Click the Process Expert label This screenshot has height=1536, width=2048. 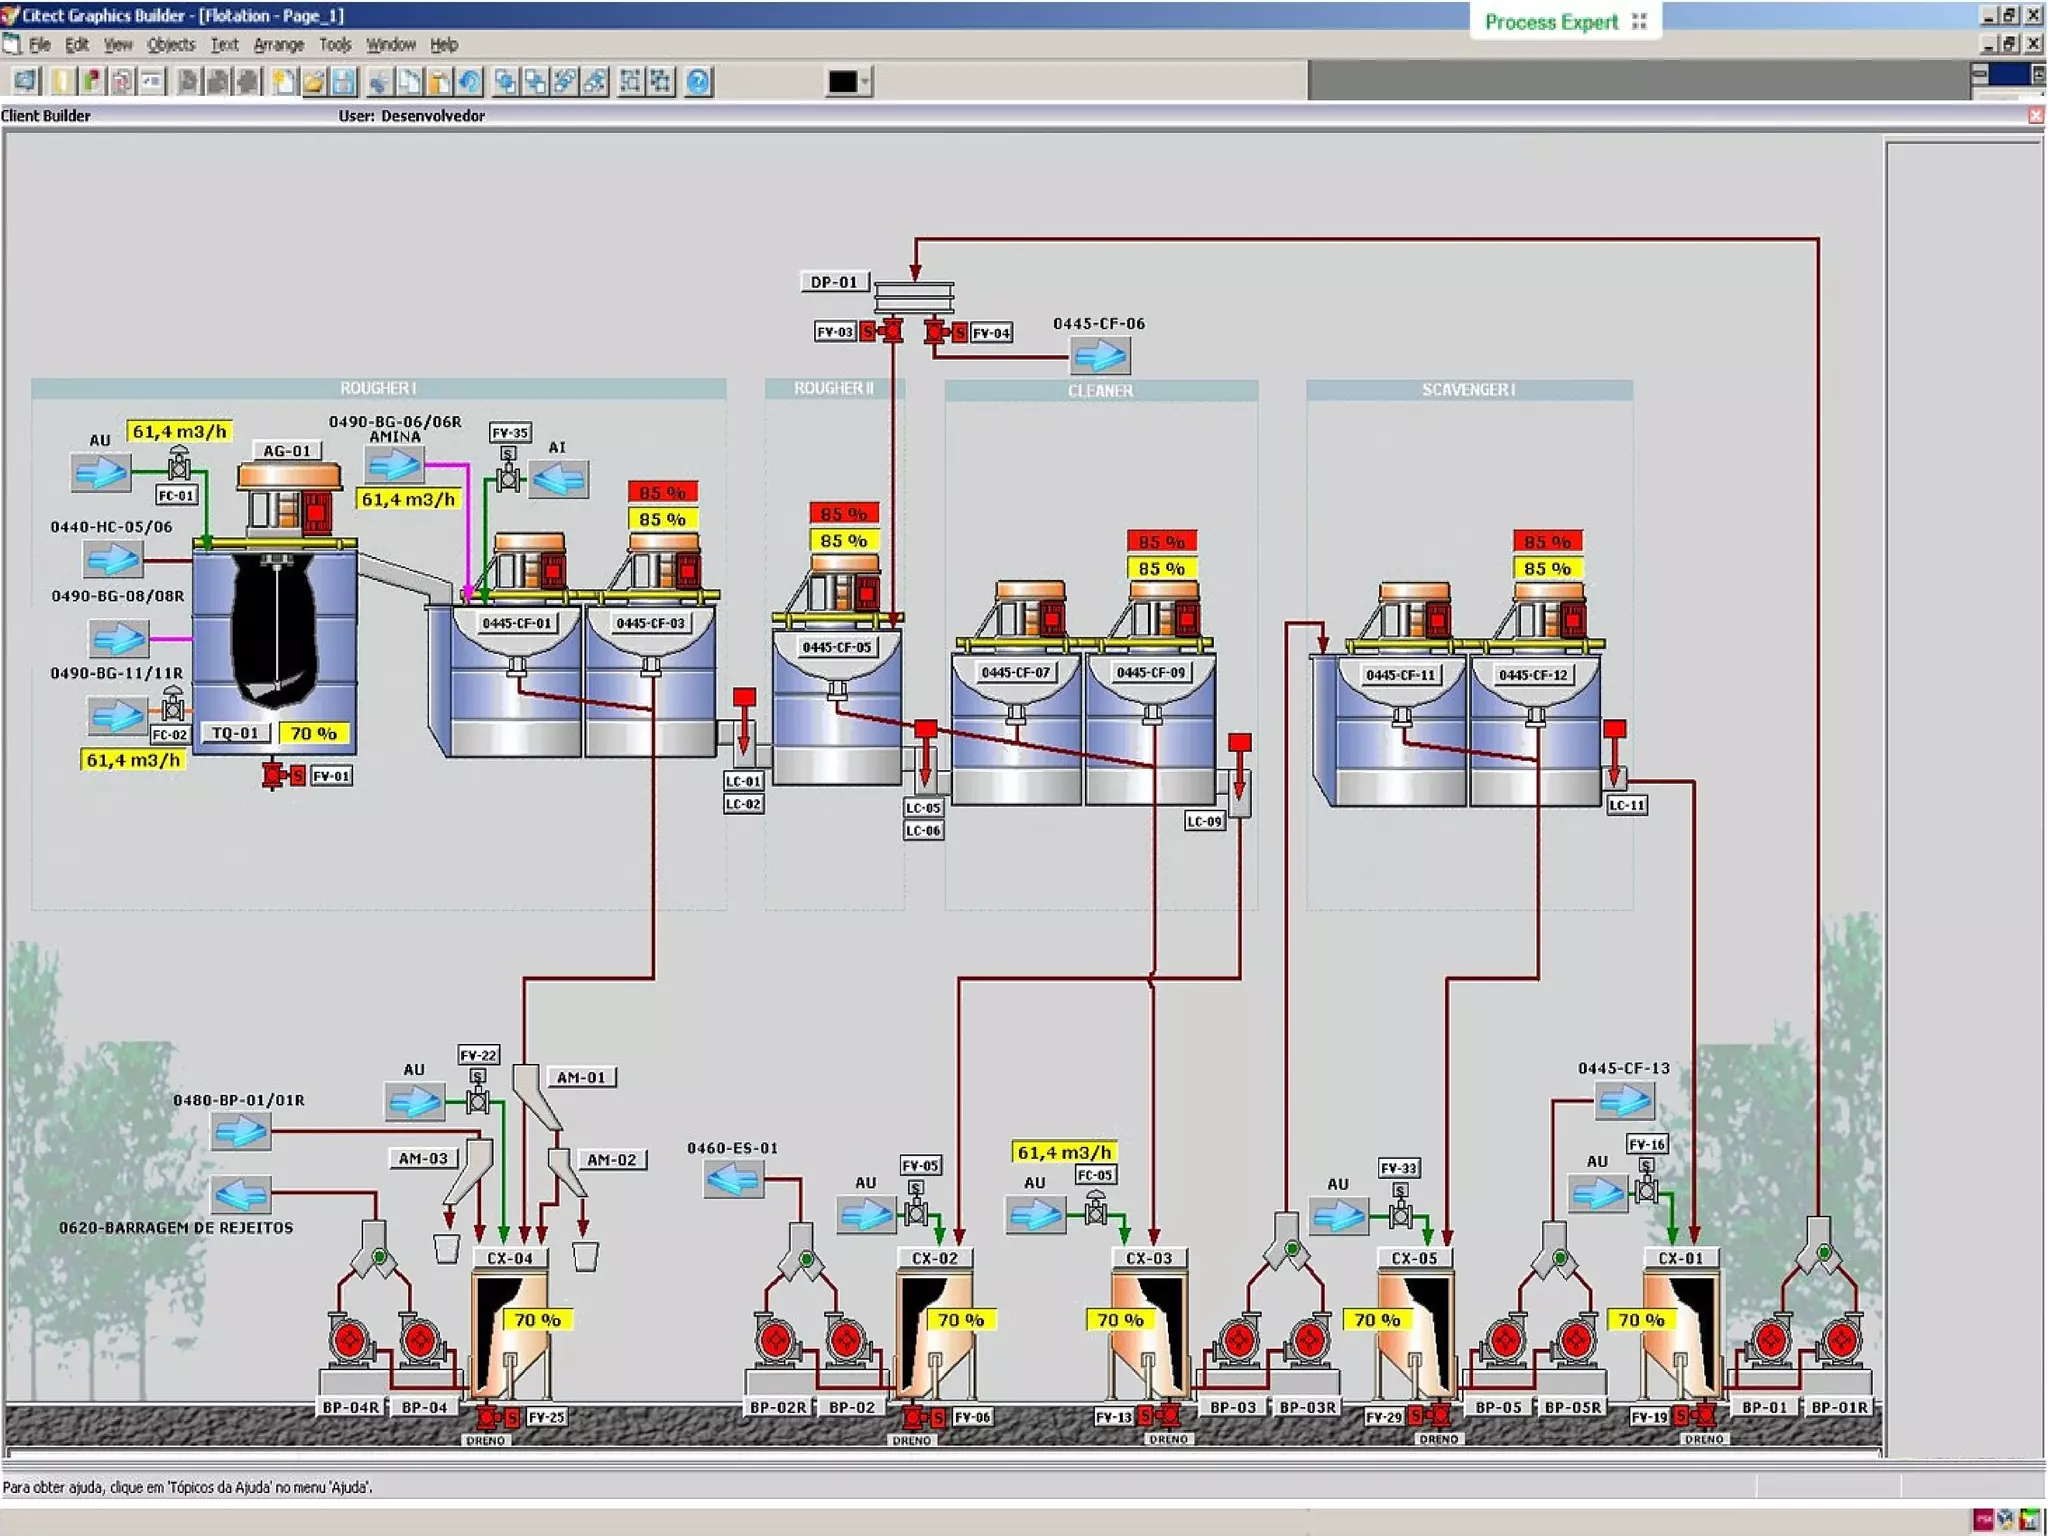pyautogui.click(x=1551, y=22)
